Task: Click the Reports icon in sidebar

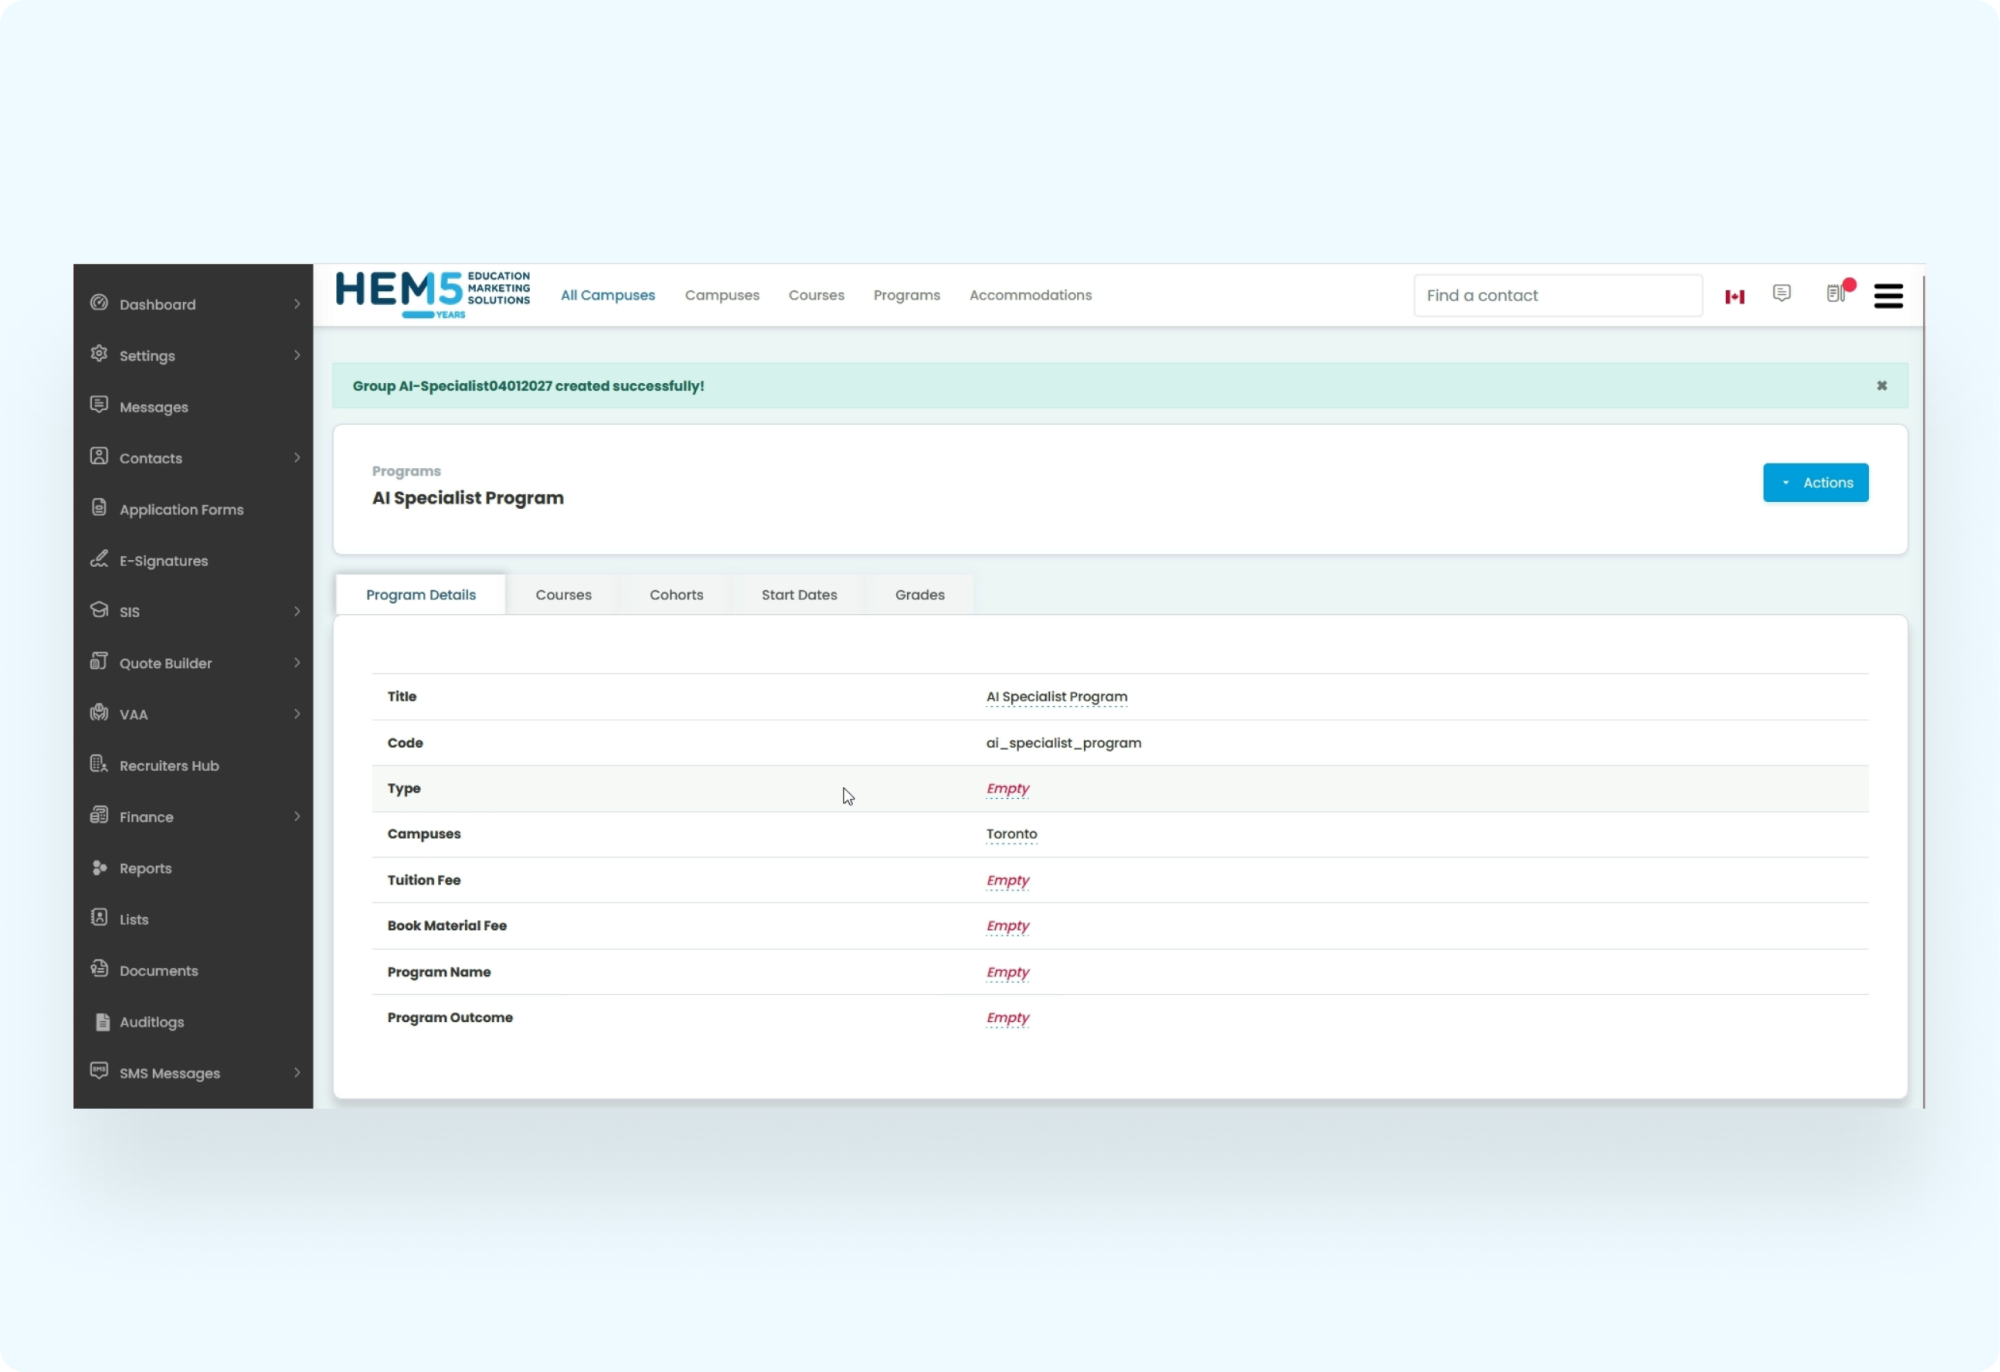Action: [99, 867]
